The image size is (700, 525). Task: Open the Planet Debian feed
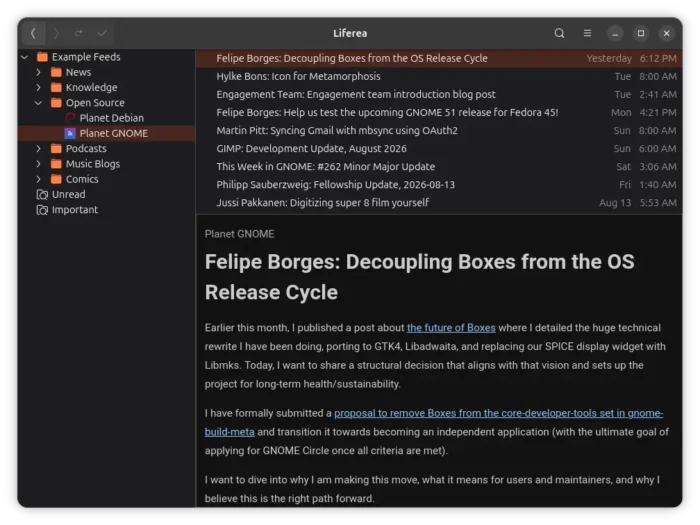(x=112, y=118)
